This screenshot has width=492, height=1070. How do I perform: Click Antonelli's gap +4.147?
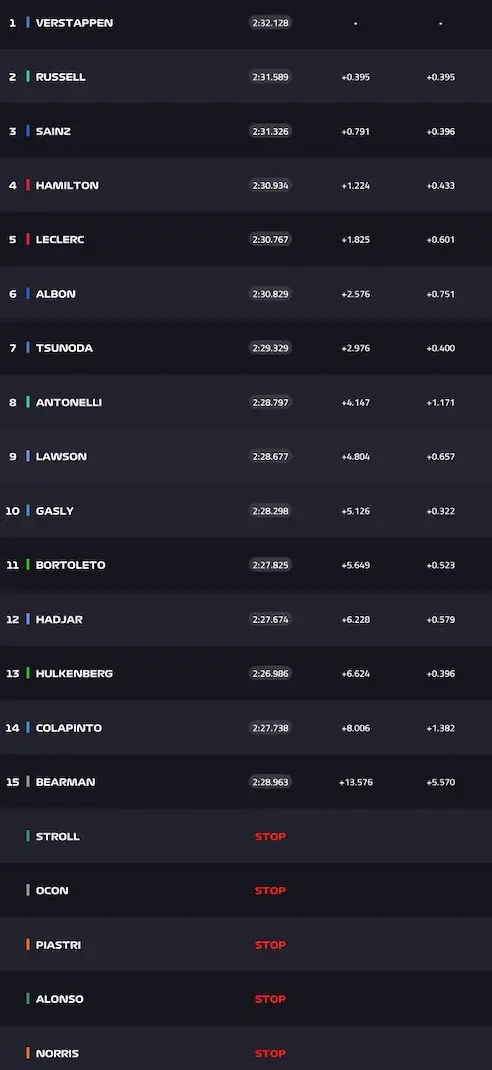(356, 403)
